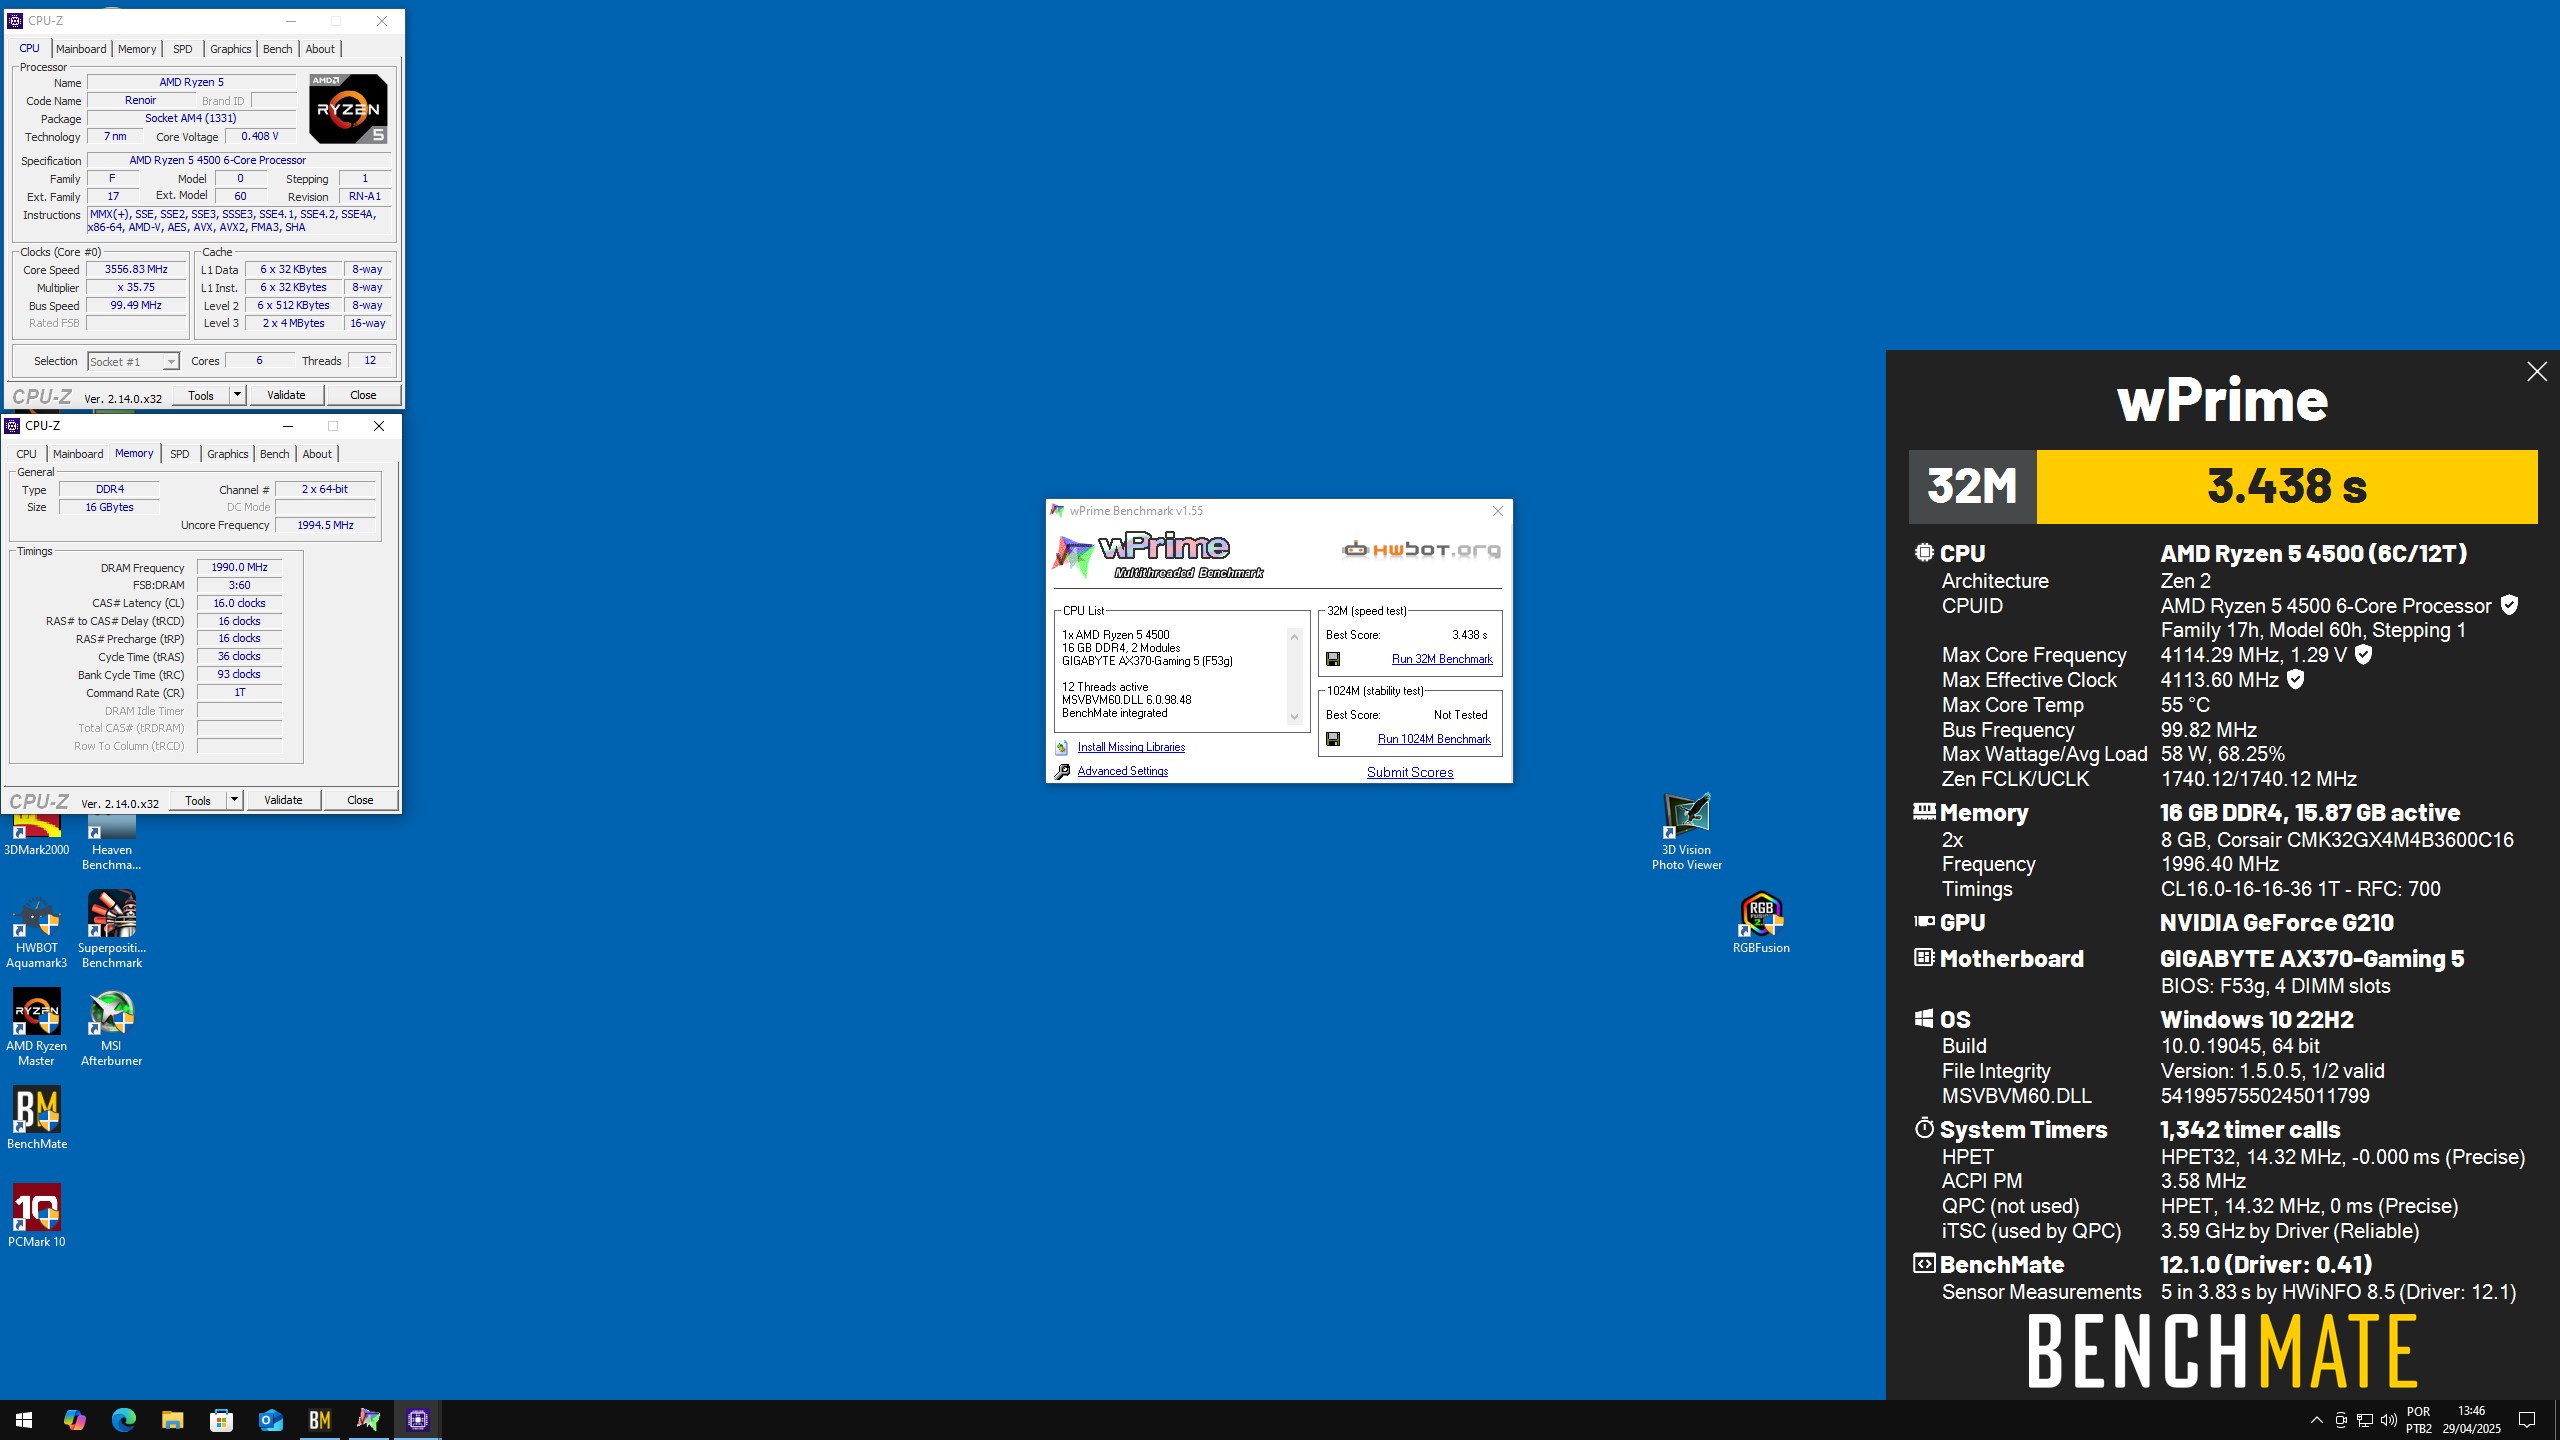The height and width of the screenshot is (1440, 2560).
Task: Launch Heaven Benchmark desktop icon
Action: click(111, 842)
